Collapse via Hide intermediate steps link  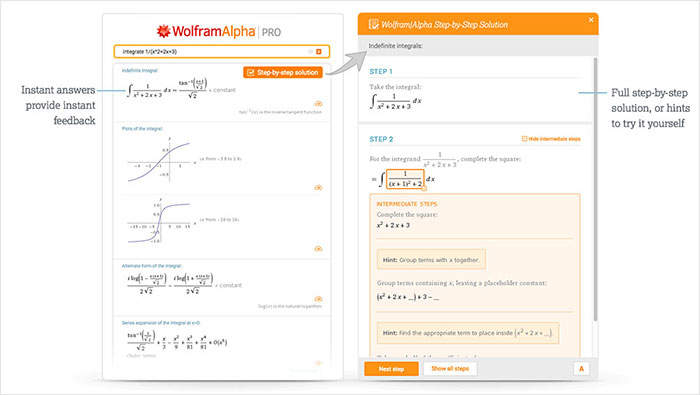(x=551, y=139)
